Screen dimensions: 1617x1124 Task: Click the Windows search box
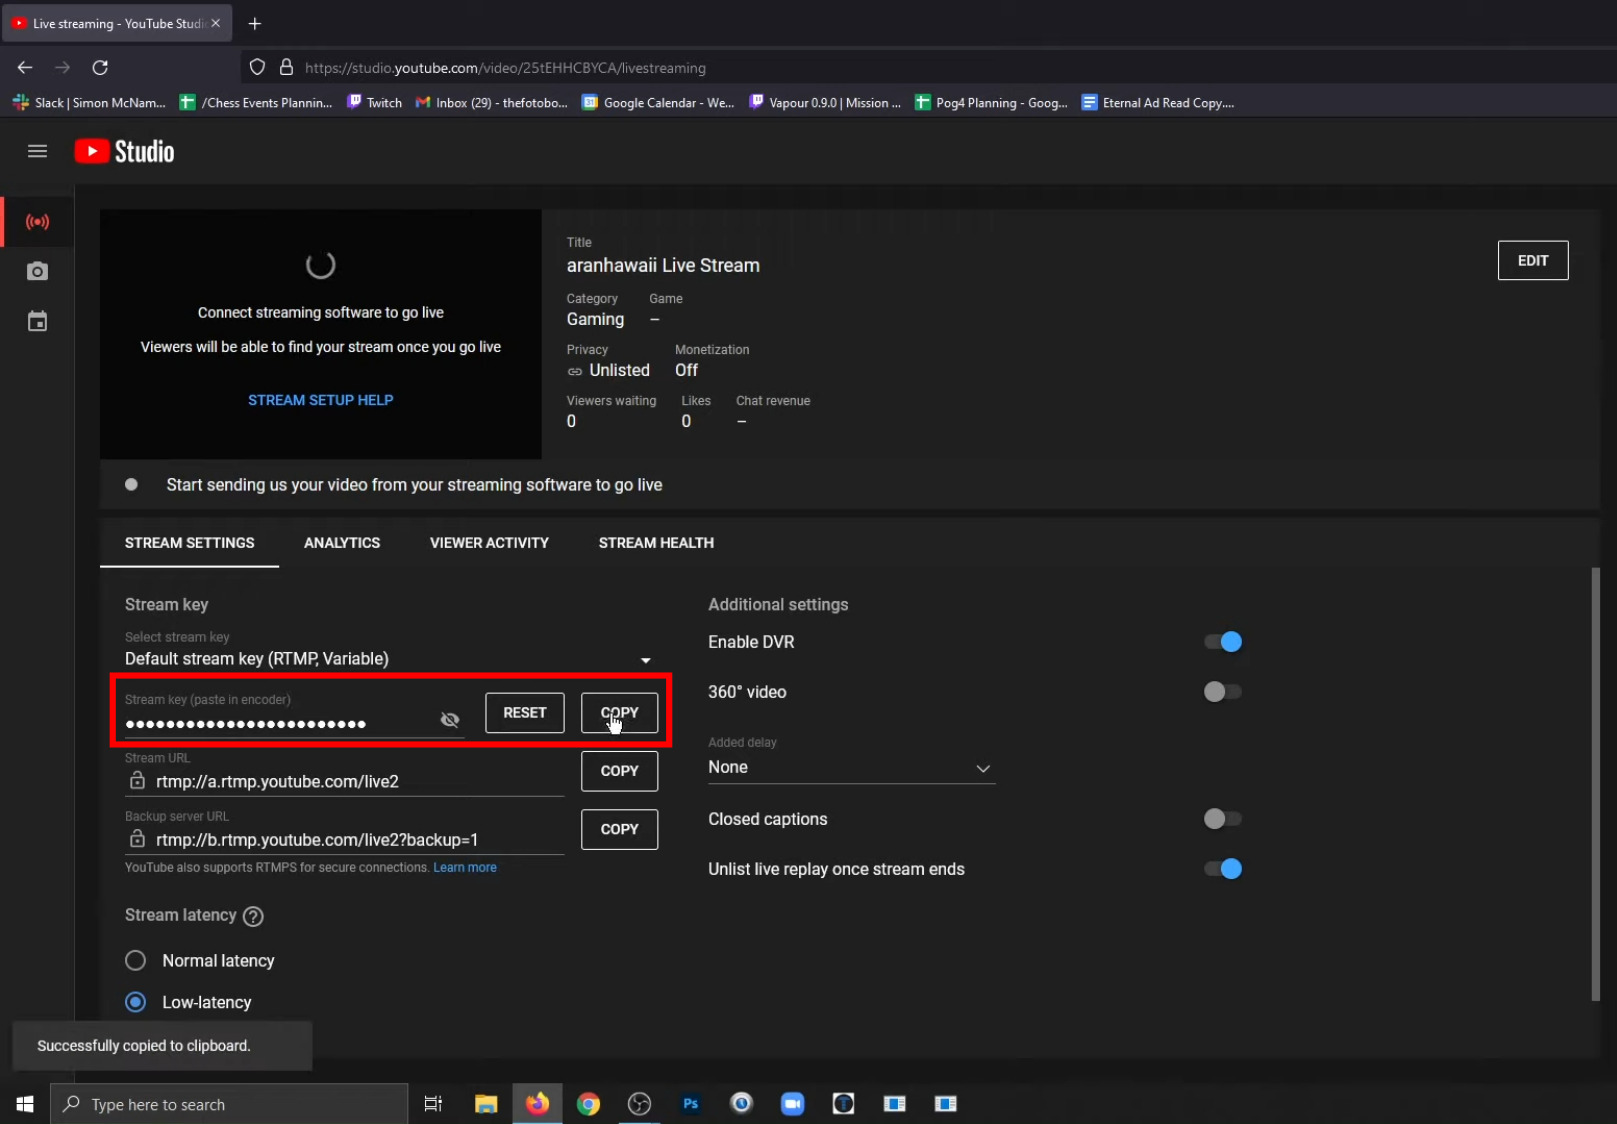tap(229, 1104)
